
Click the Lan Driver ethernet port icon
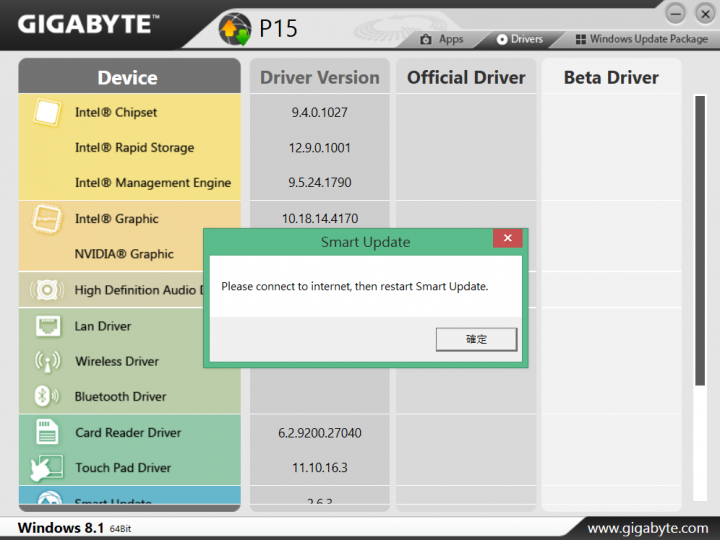pos(48,326)
